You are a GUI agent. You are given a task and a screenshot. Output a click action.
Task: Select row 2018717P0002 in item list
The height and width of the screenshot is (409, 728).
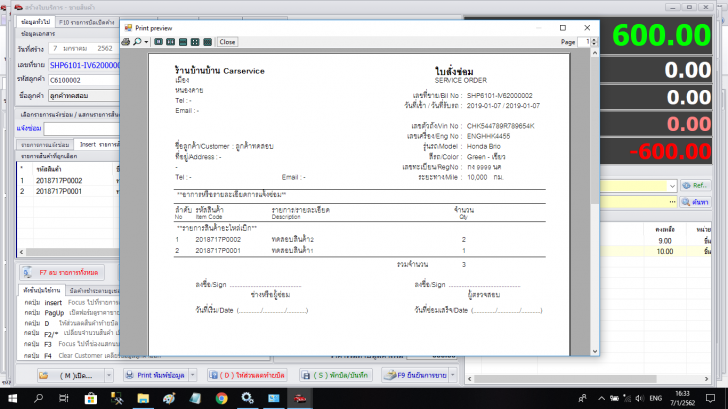[68, 181]
